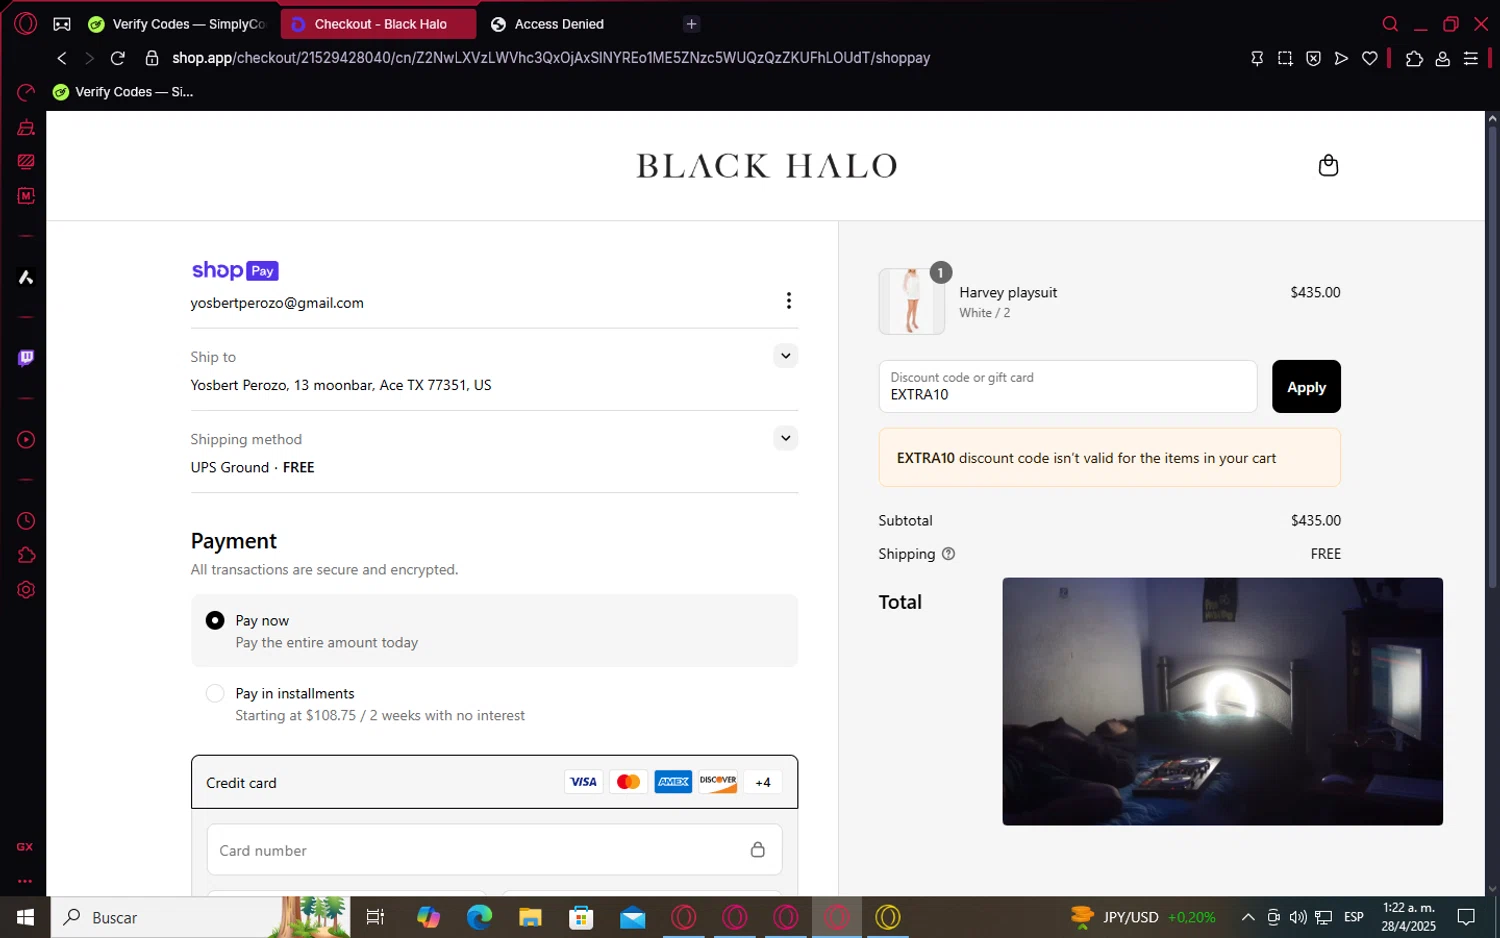The height and width of the screenshot is (938, 1500).
Task: Open the snapshot capture toolbar icon
Action: tap(1285, 58)
